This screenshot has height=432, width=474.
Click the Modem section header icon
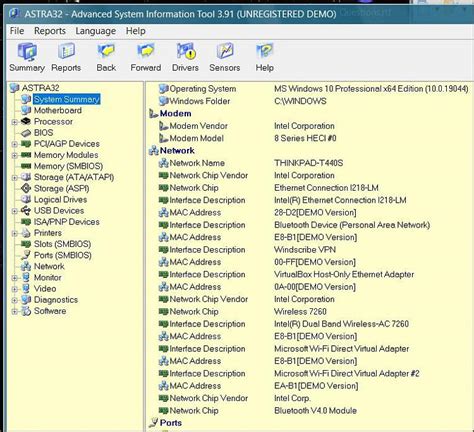click(x=154, y=114)
